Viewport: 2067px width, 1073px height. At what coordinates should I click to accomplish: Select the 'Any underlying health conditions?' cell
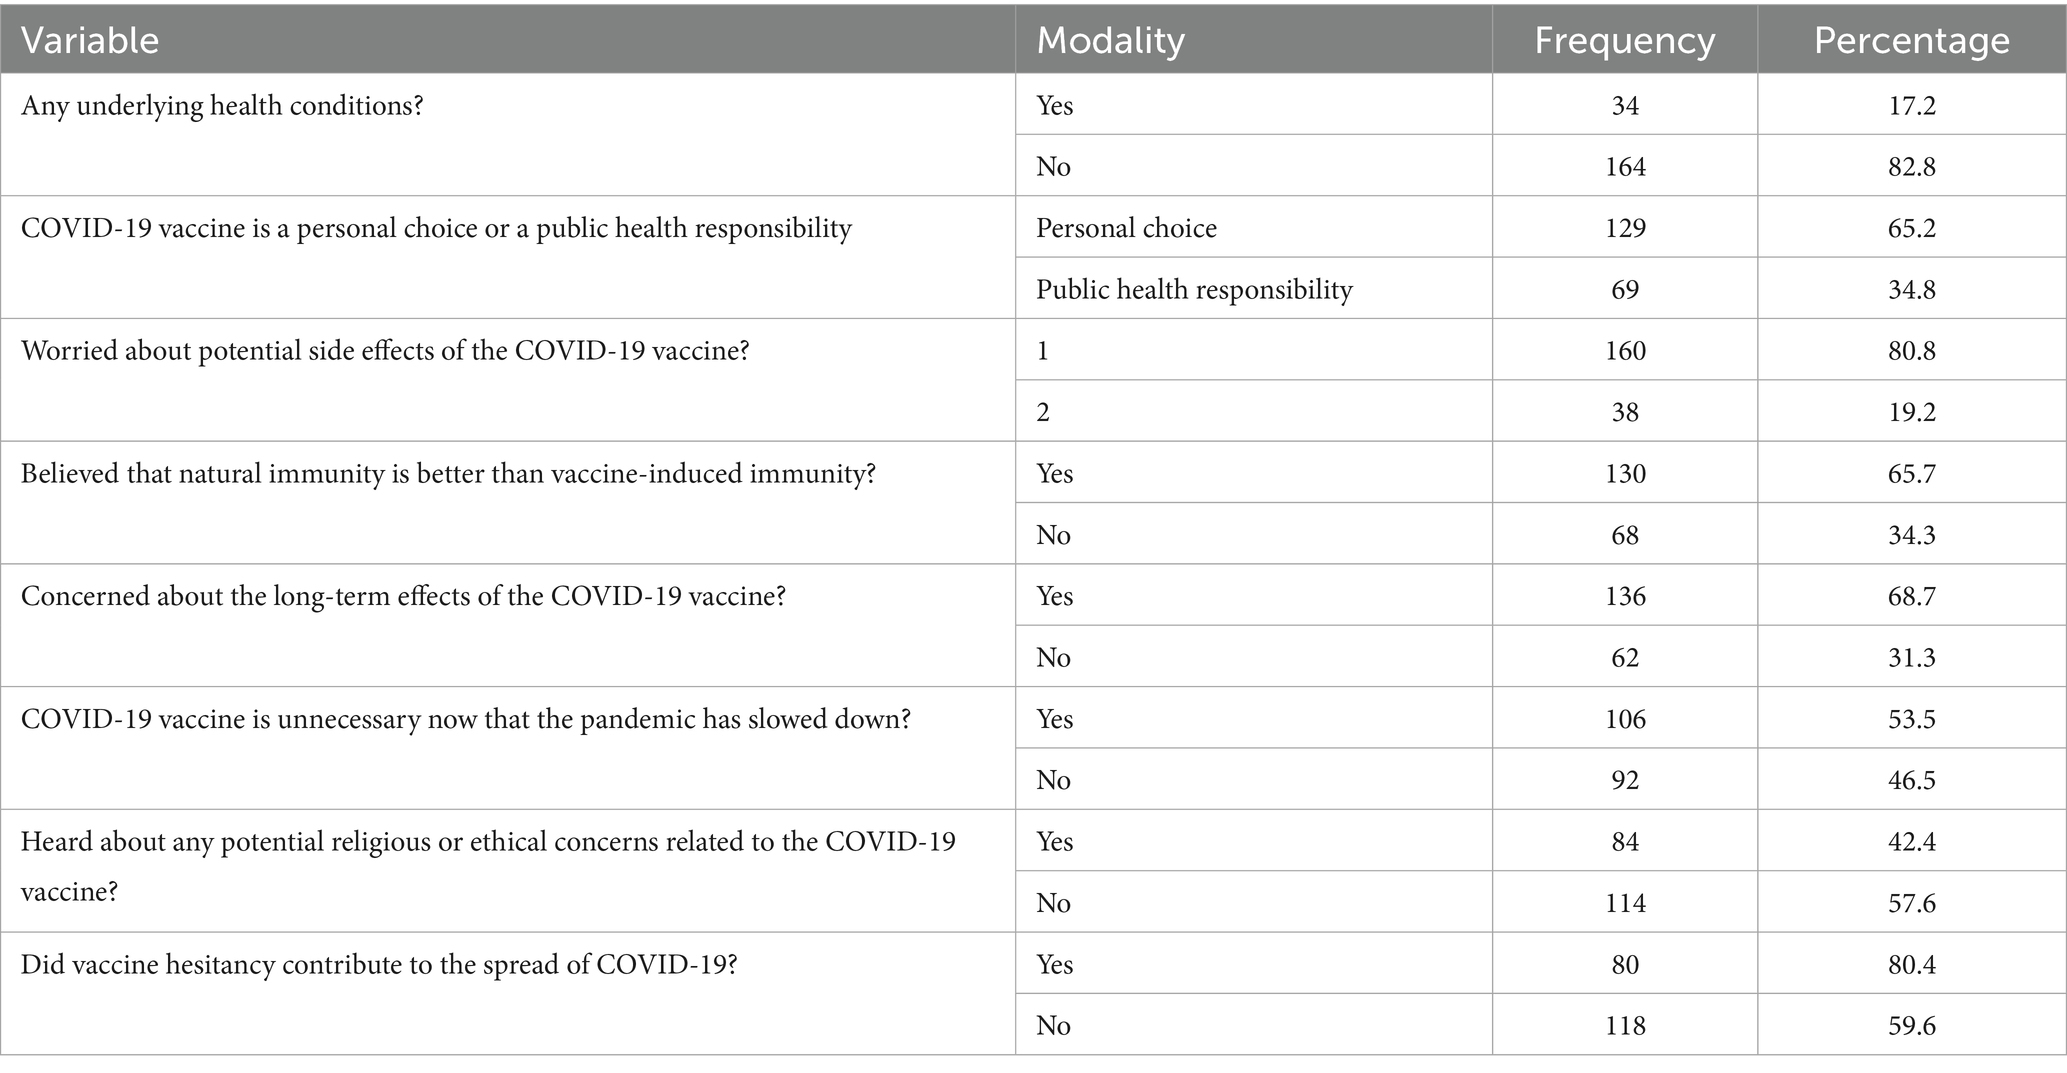click(x=222, y=105)
